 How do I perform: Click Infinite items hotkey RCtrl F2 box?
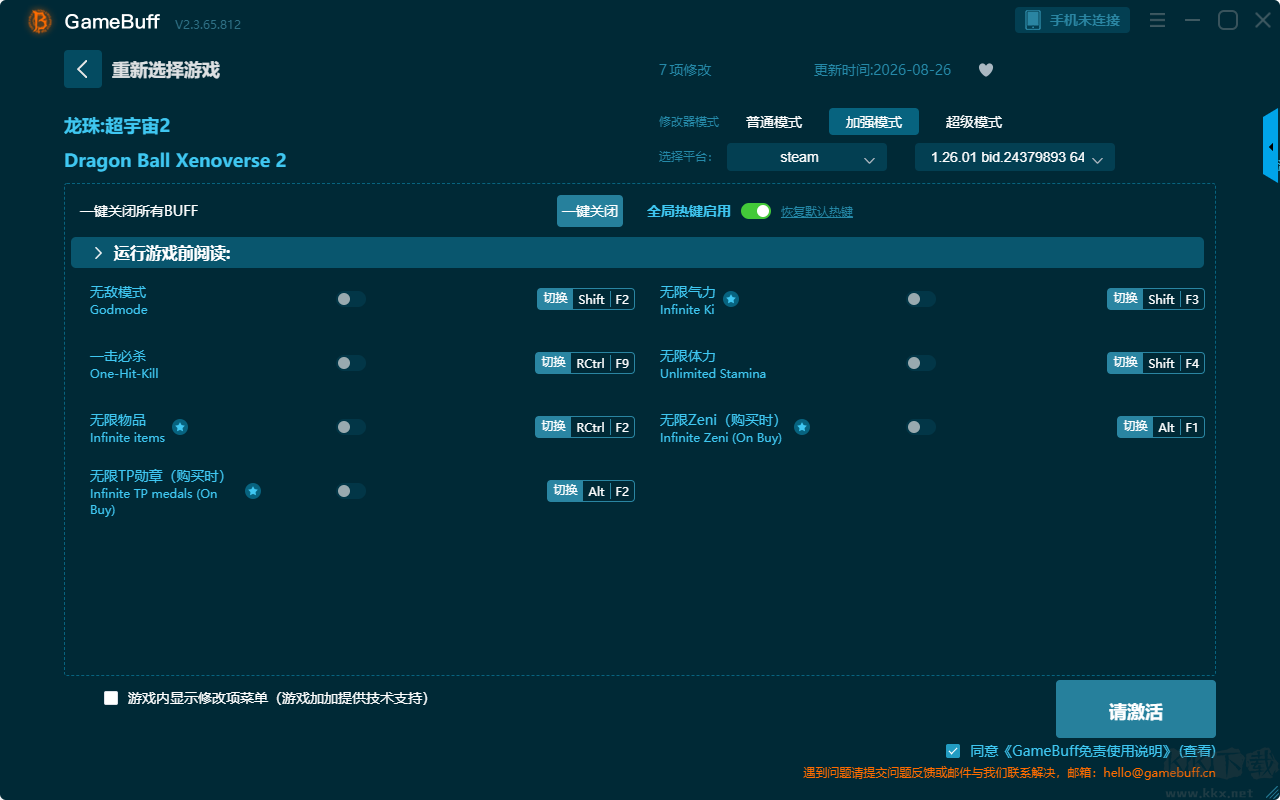point(585,427)
